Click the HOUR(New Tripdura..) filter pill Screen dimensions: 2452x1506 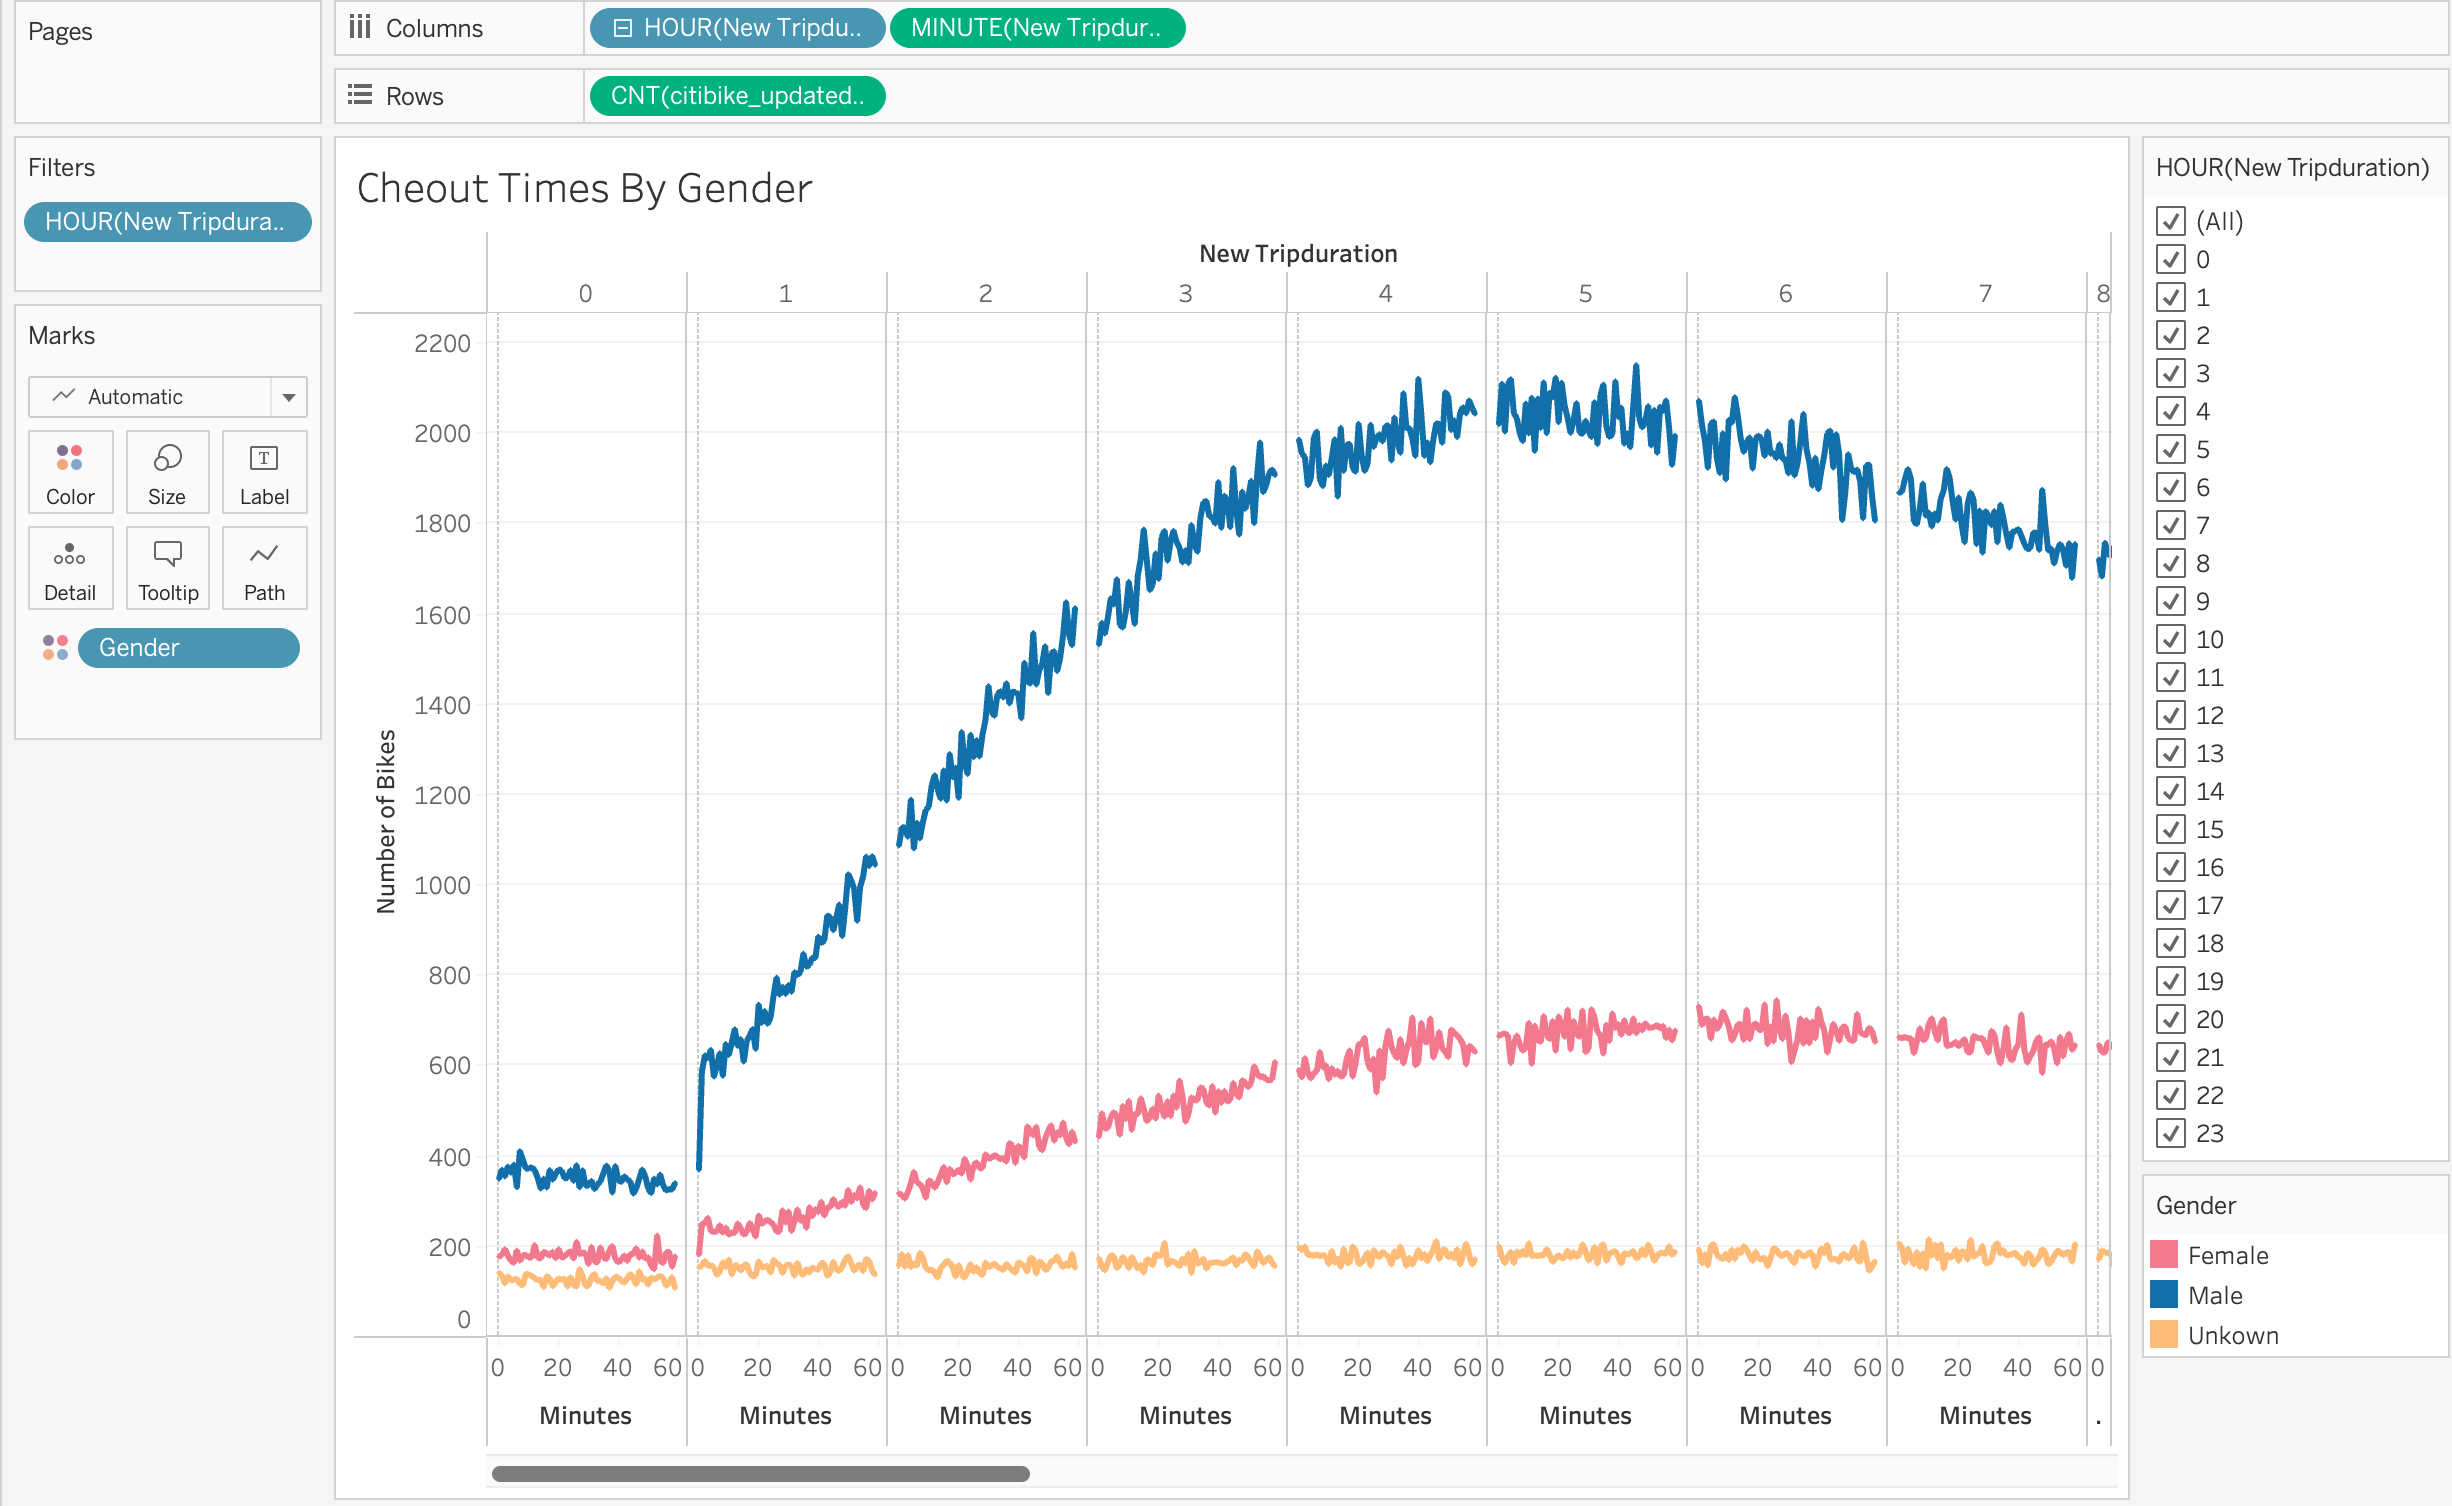pyautogui.click(x=167, y=222)
